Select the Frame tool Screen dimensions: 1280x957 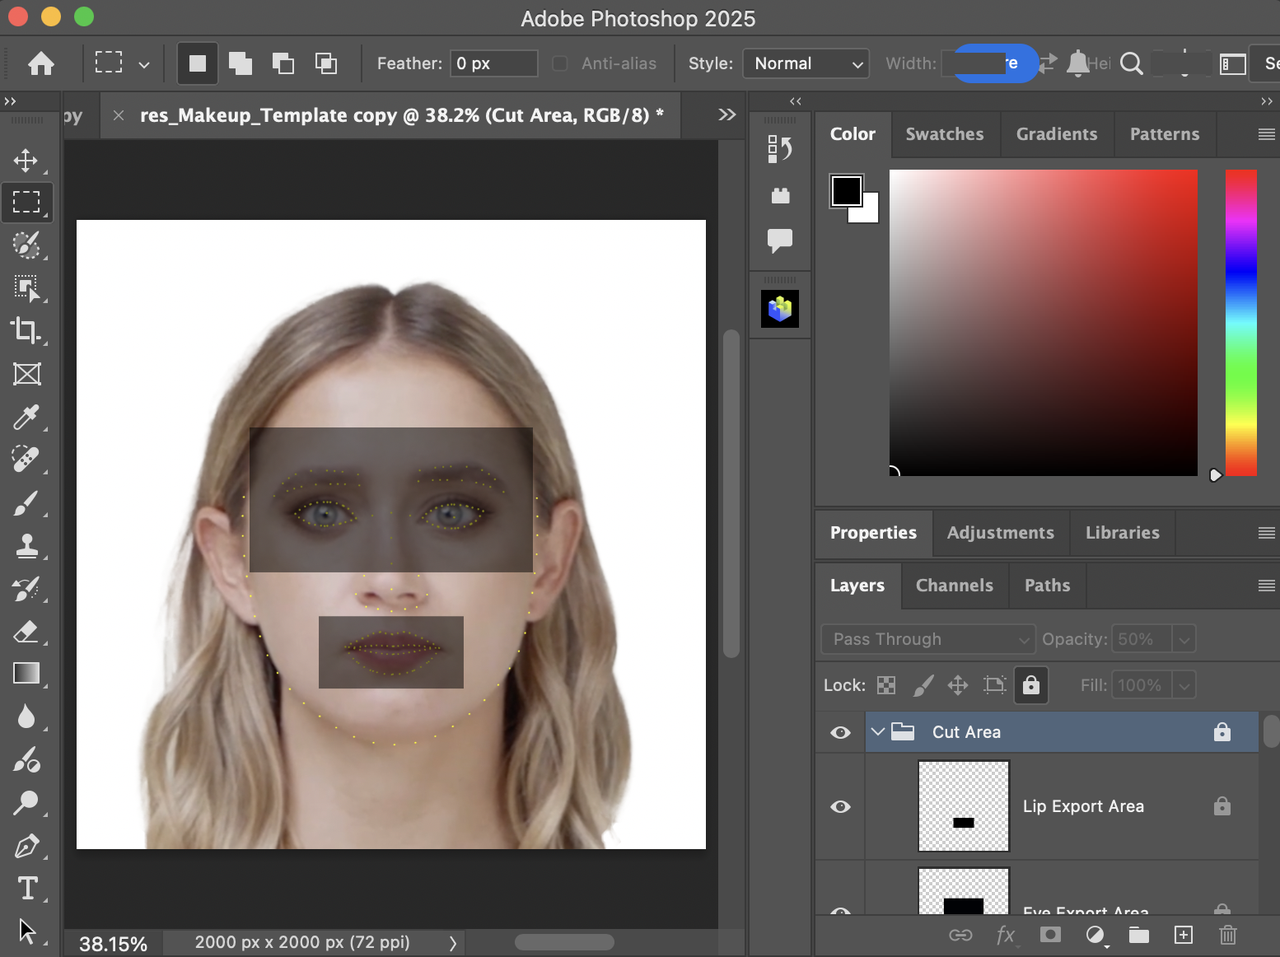[26, 374]
